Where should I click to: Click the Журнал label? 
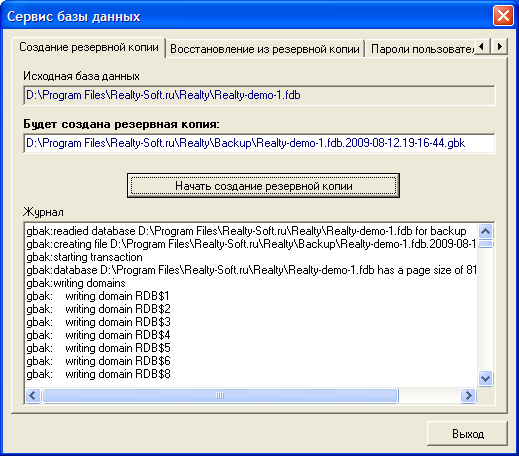click(x=43, y=212)
